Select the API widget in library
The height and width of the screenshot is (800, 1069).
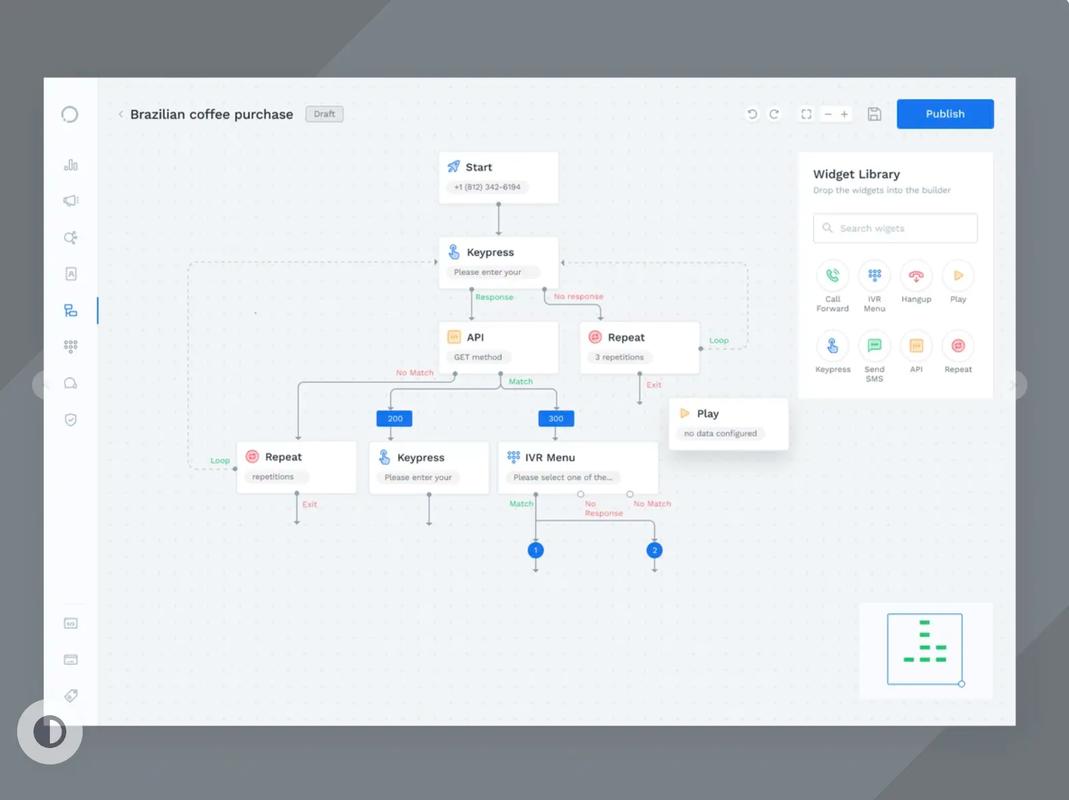click(x=916, y=352)
